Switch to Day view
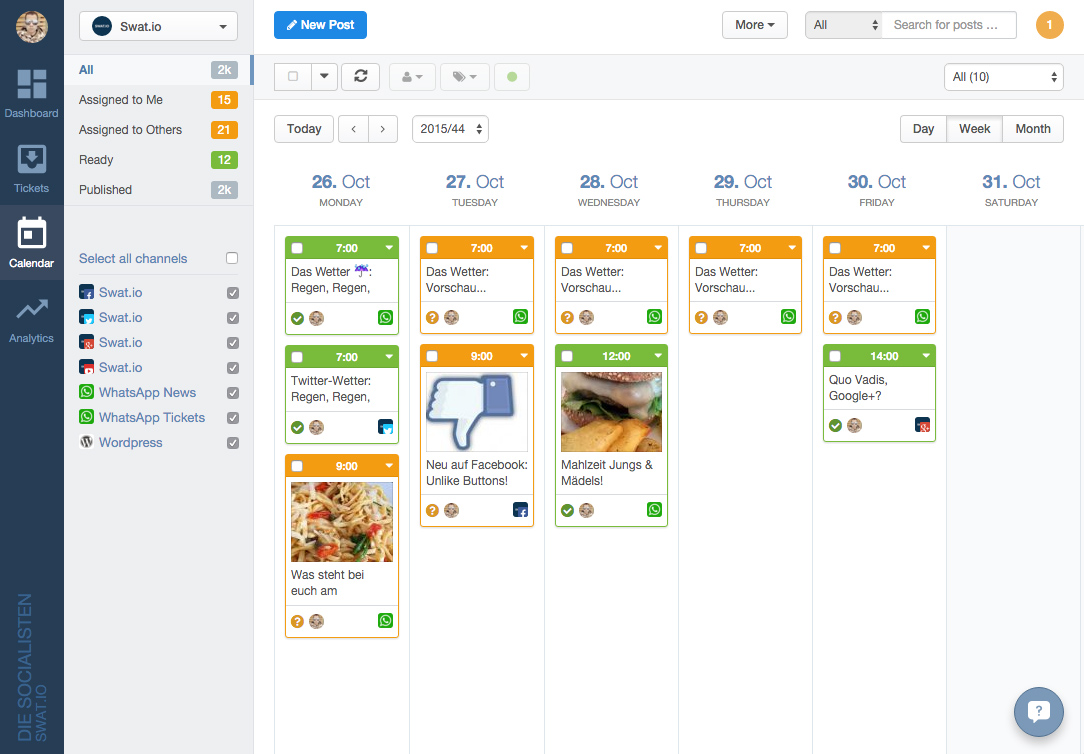This screenshot has height=754, width=1084. pos(923,129)
